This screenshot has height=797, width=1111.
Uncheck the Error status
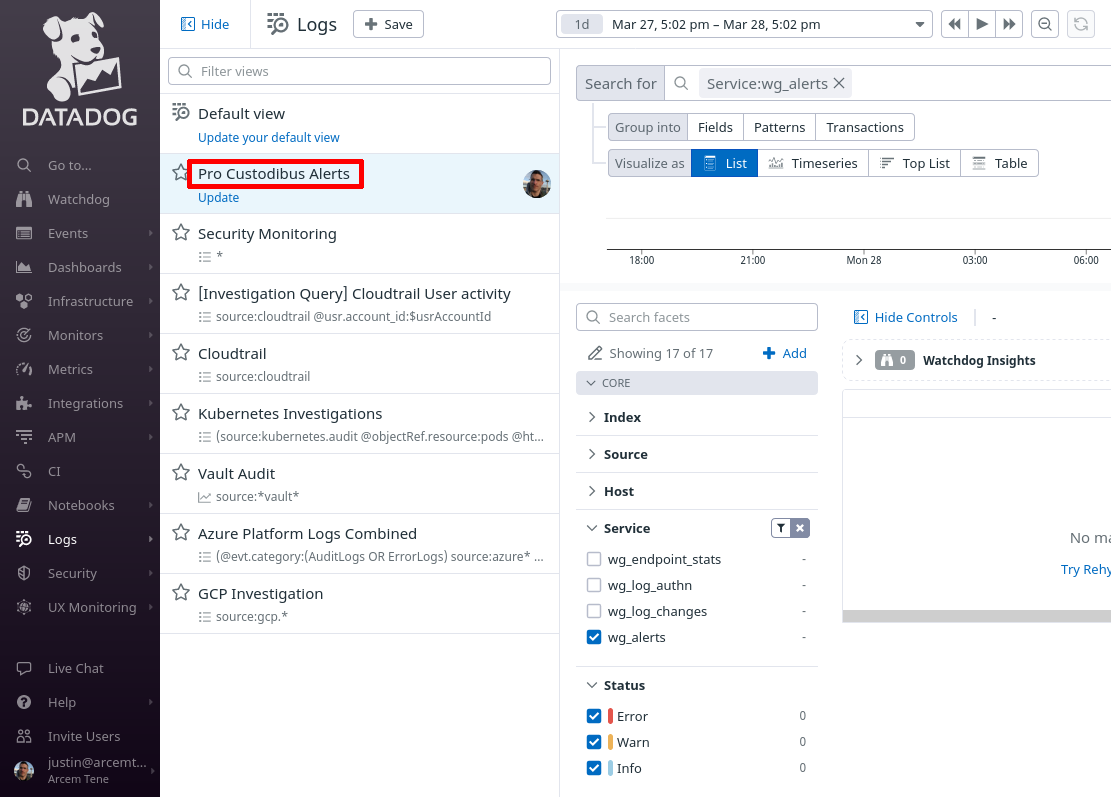click(594, 716)
